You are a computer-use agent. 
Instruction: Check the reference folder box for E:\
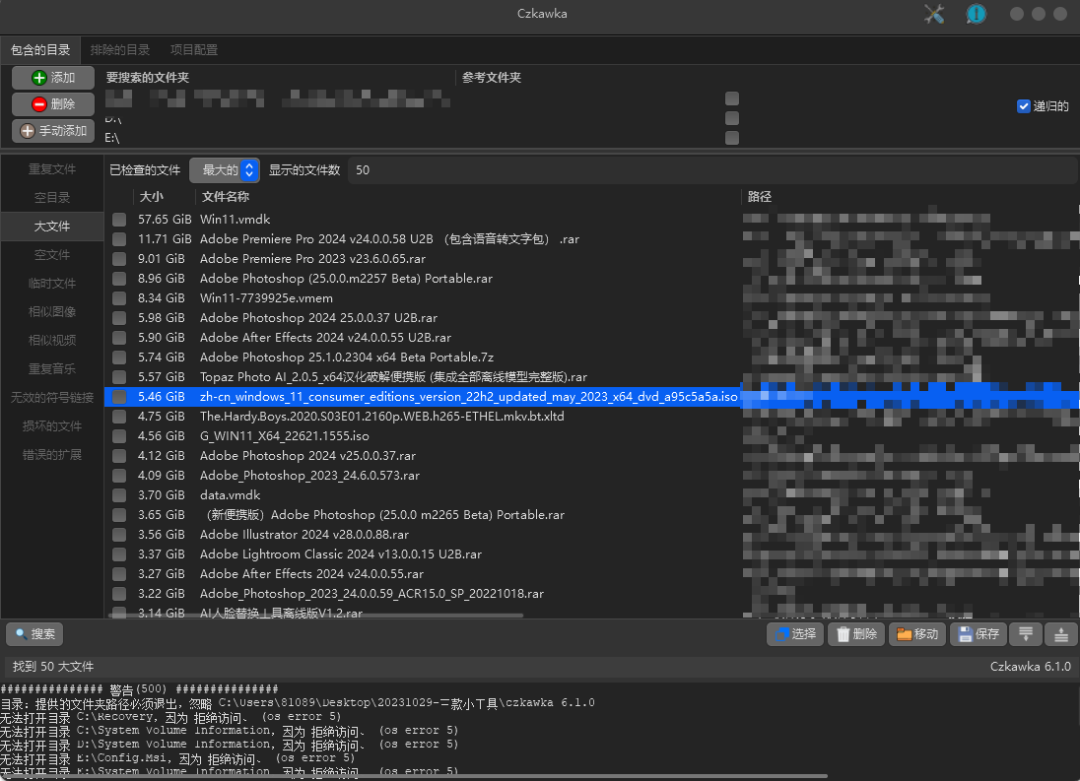732,138
